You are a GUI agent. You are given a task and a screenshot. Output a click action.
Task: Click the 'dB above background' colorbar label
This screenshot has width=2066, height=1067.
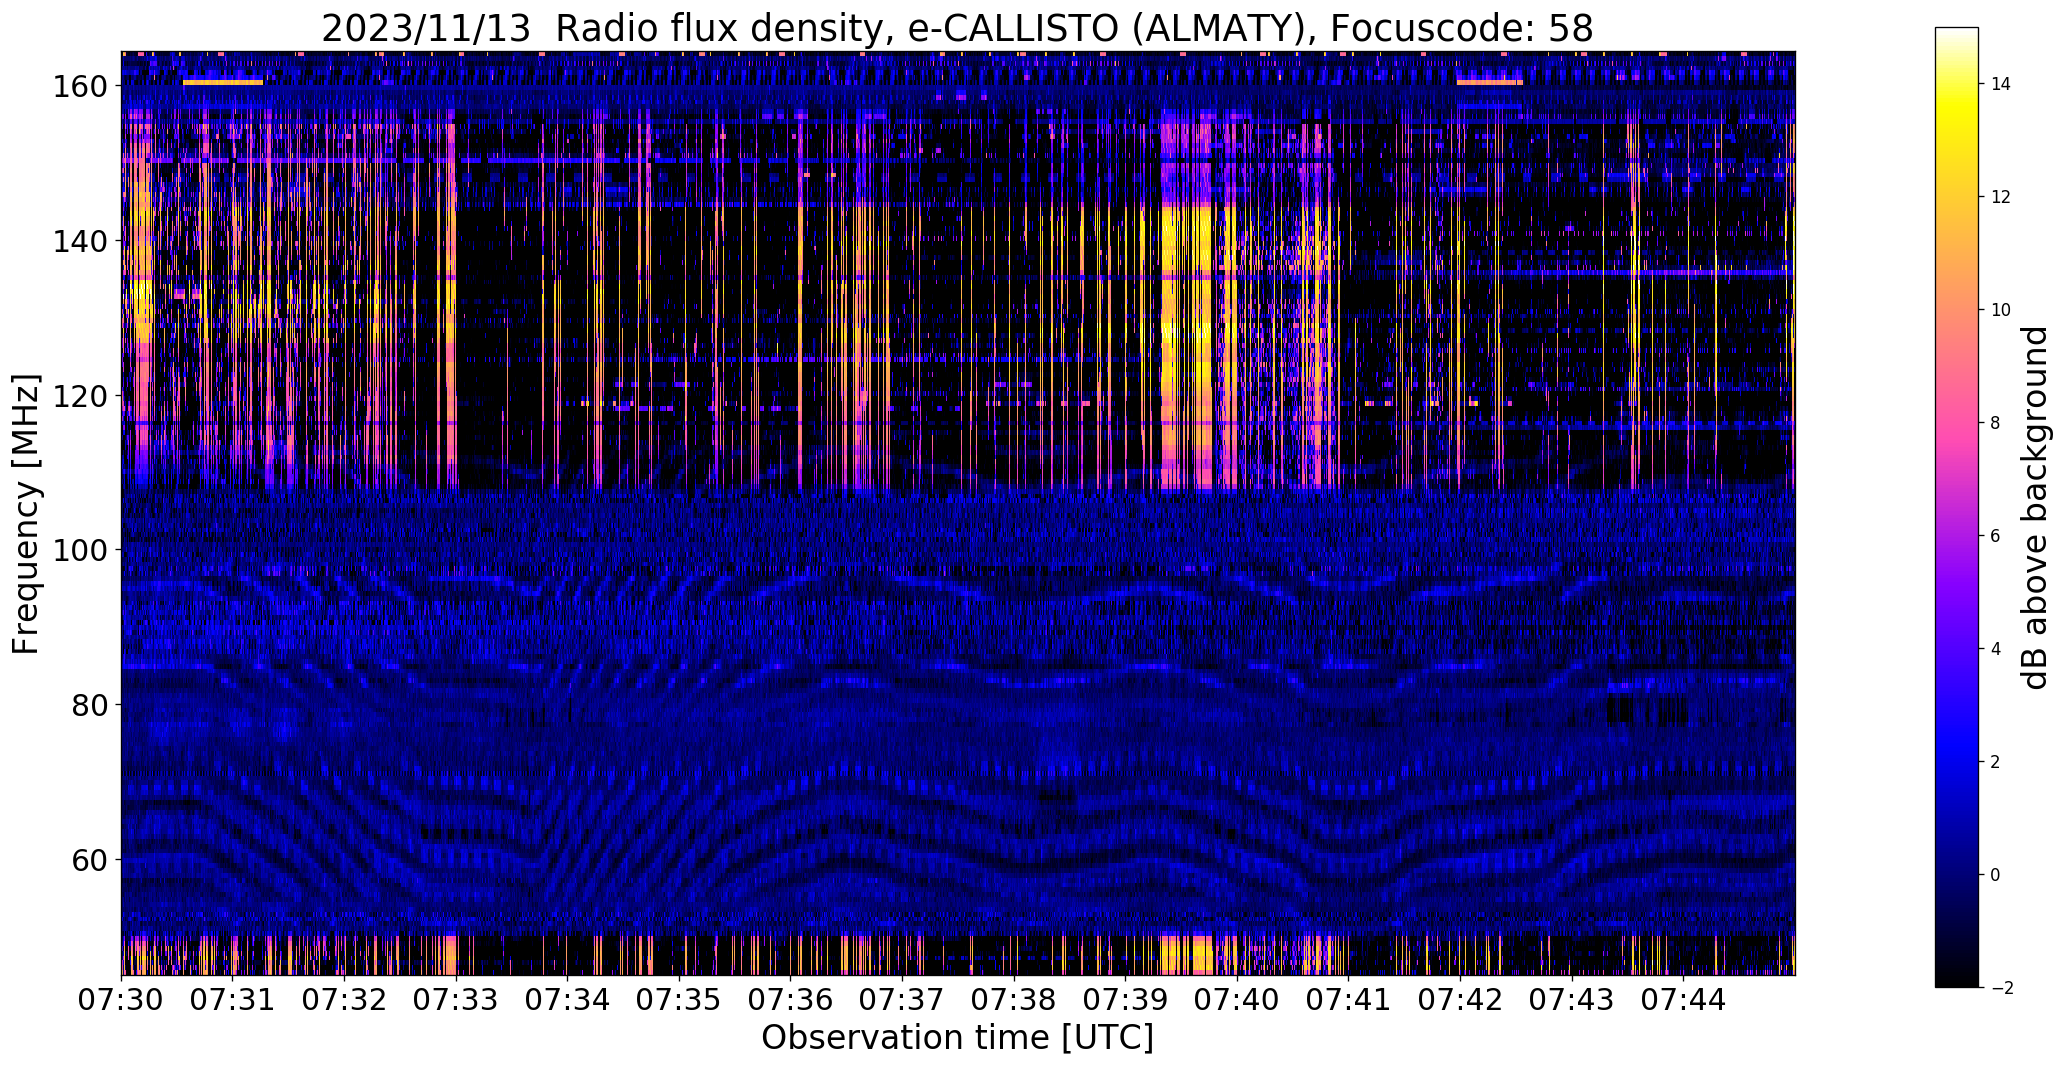[x=2034, y=507]
